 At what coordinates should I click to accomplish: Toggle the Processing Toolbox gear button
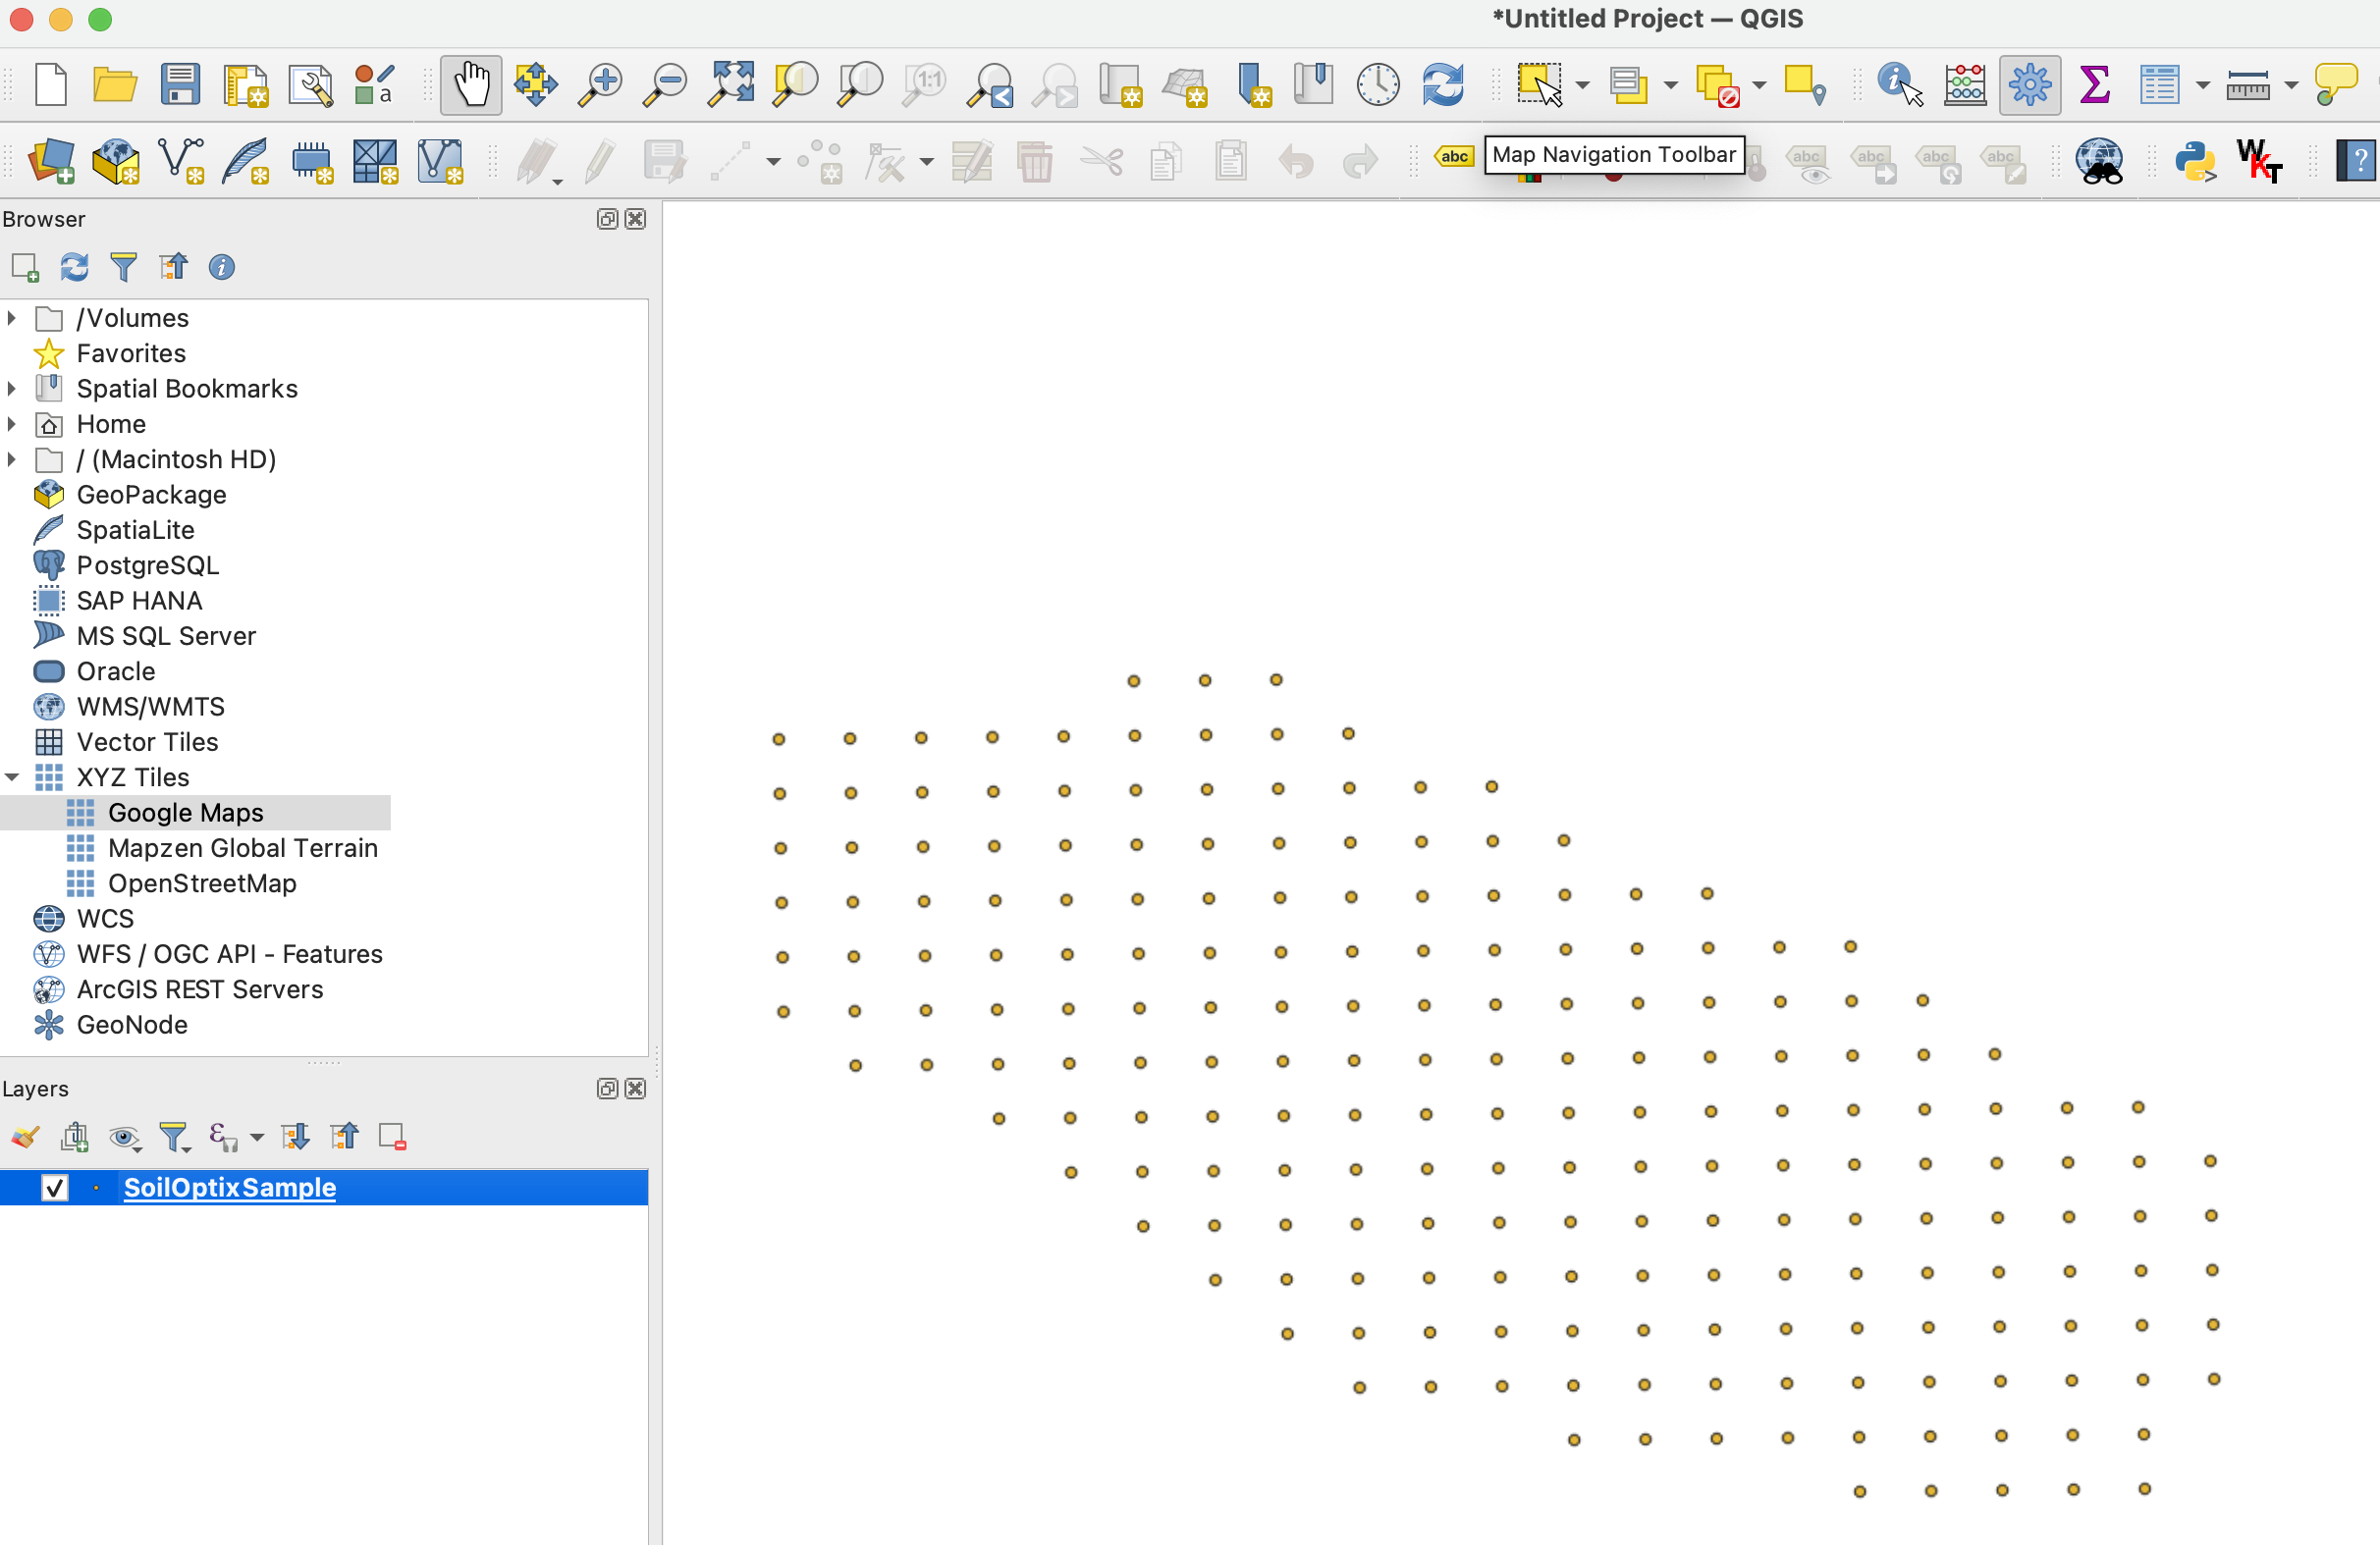[x=2029, y=84]
